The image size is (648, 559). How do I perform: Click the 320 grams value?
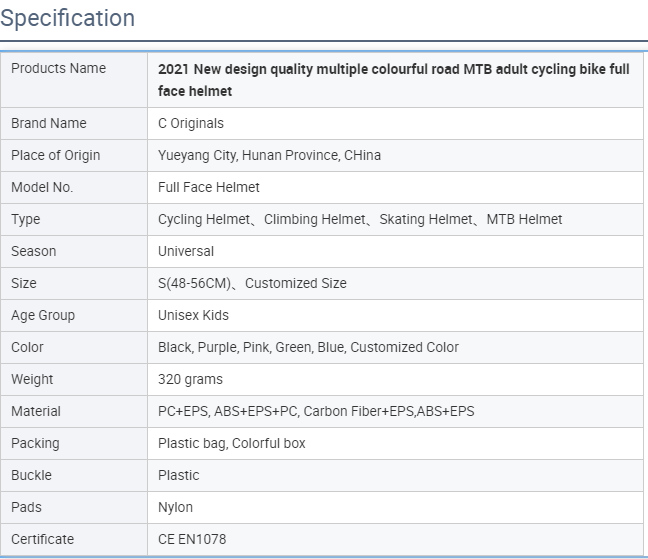click(x=190, y=379)
